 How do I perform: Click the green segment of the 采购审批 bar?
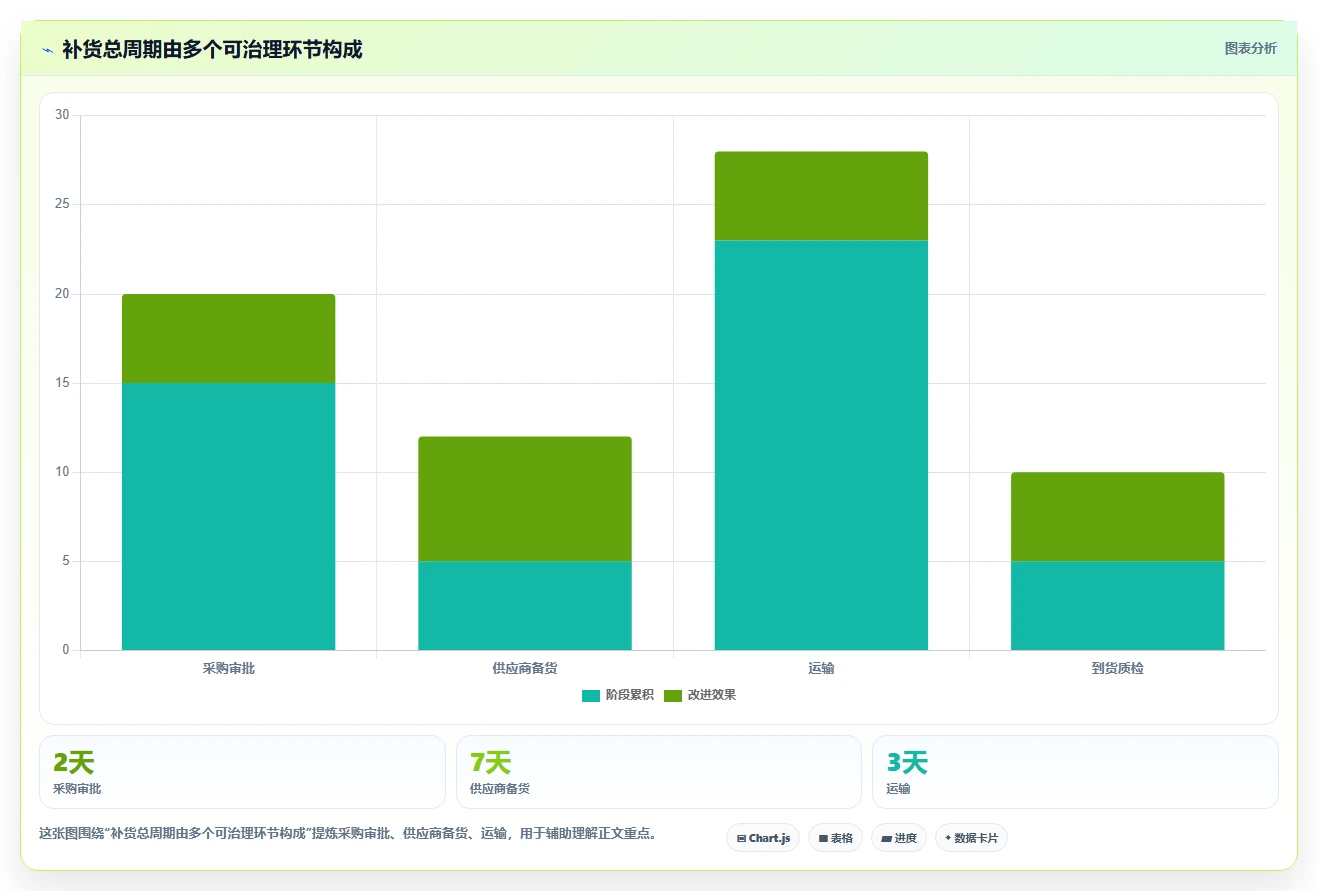[x=228, y=338]
